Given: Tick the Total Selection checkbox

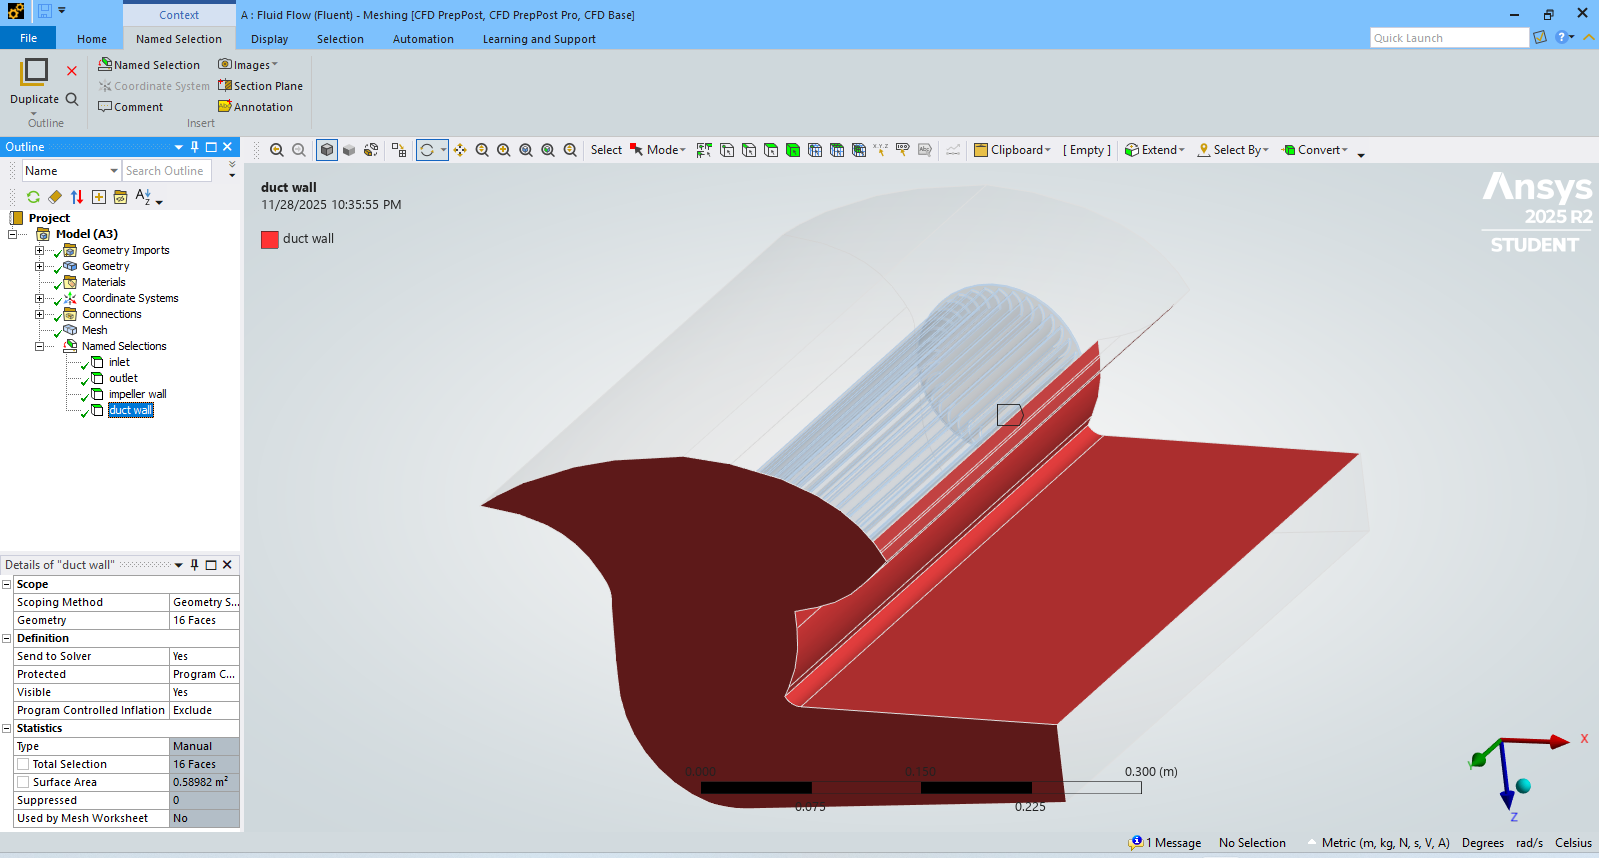Looking at the screenshot, I should tap(23, 764).
